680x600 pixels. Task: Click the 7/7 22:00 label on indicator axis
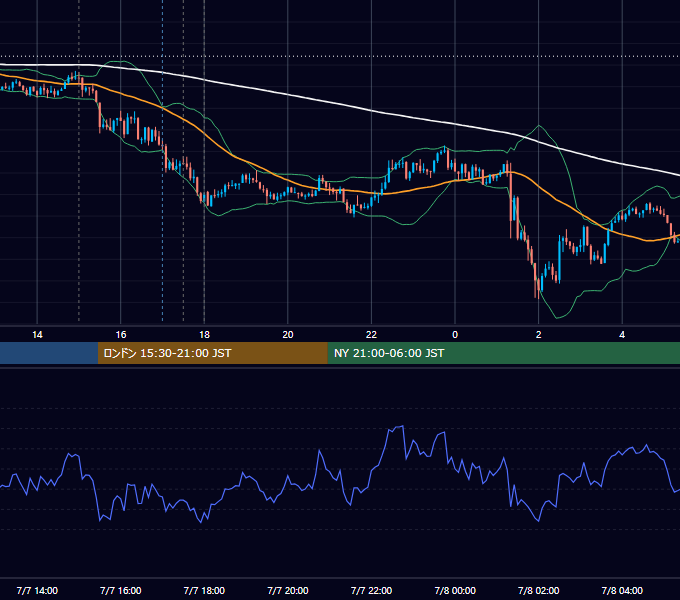pos(371,590)
